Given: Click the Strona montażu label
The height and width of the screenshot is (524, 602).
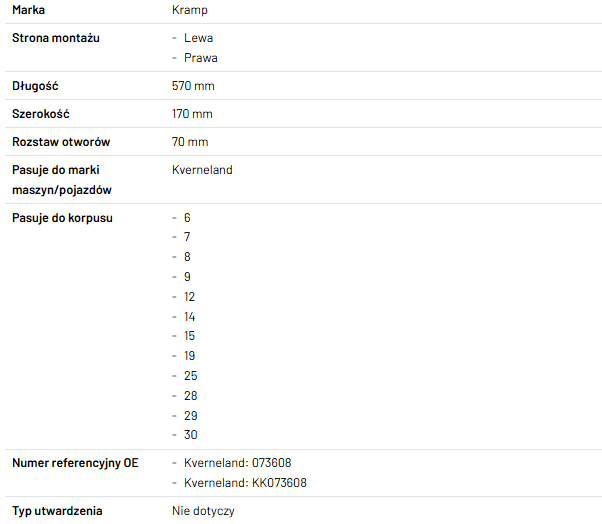Looking at the screenshot, I should 55,38.
